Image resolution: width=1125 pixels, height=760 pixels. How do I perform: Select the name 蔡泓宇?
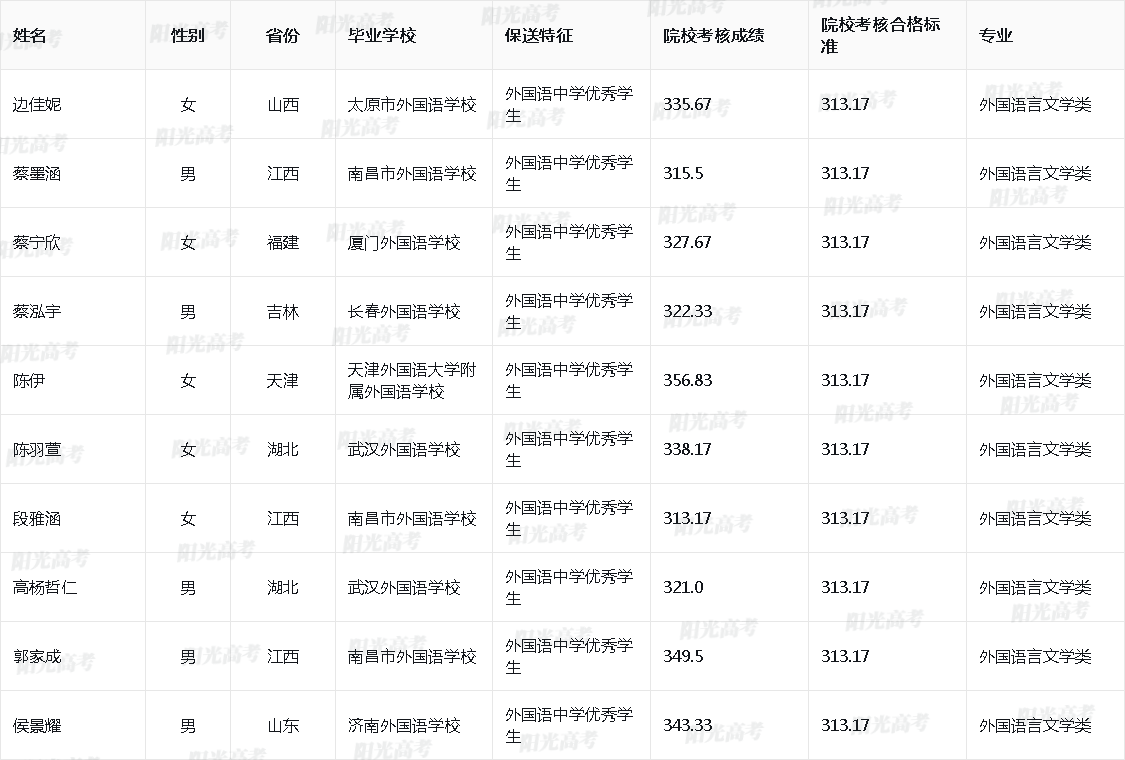click(x=37, y=311)
